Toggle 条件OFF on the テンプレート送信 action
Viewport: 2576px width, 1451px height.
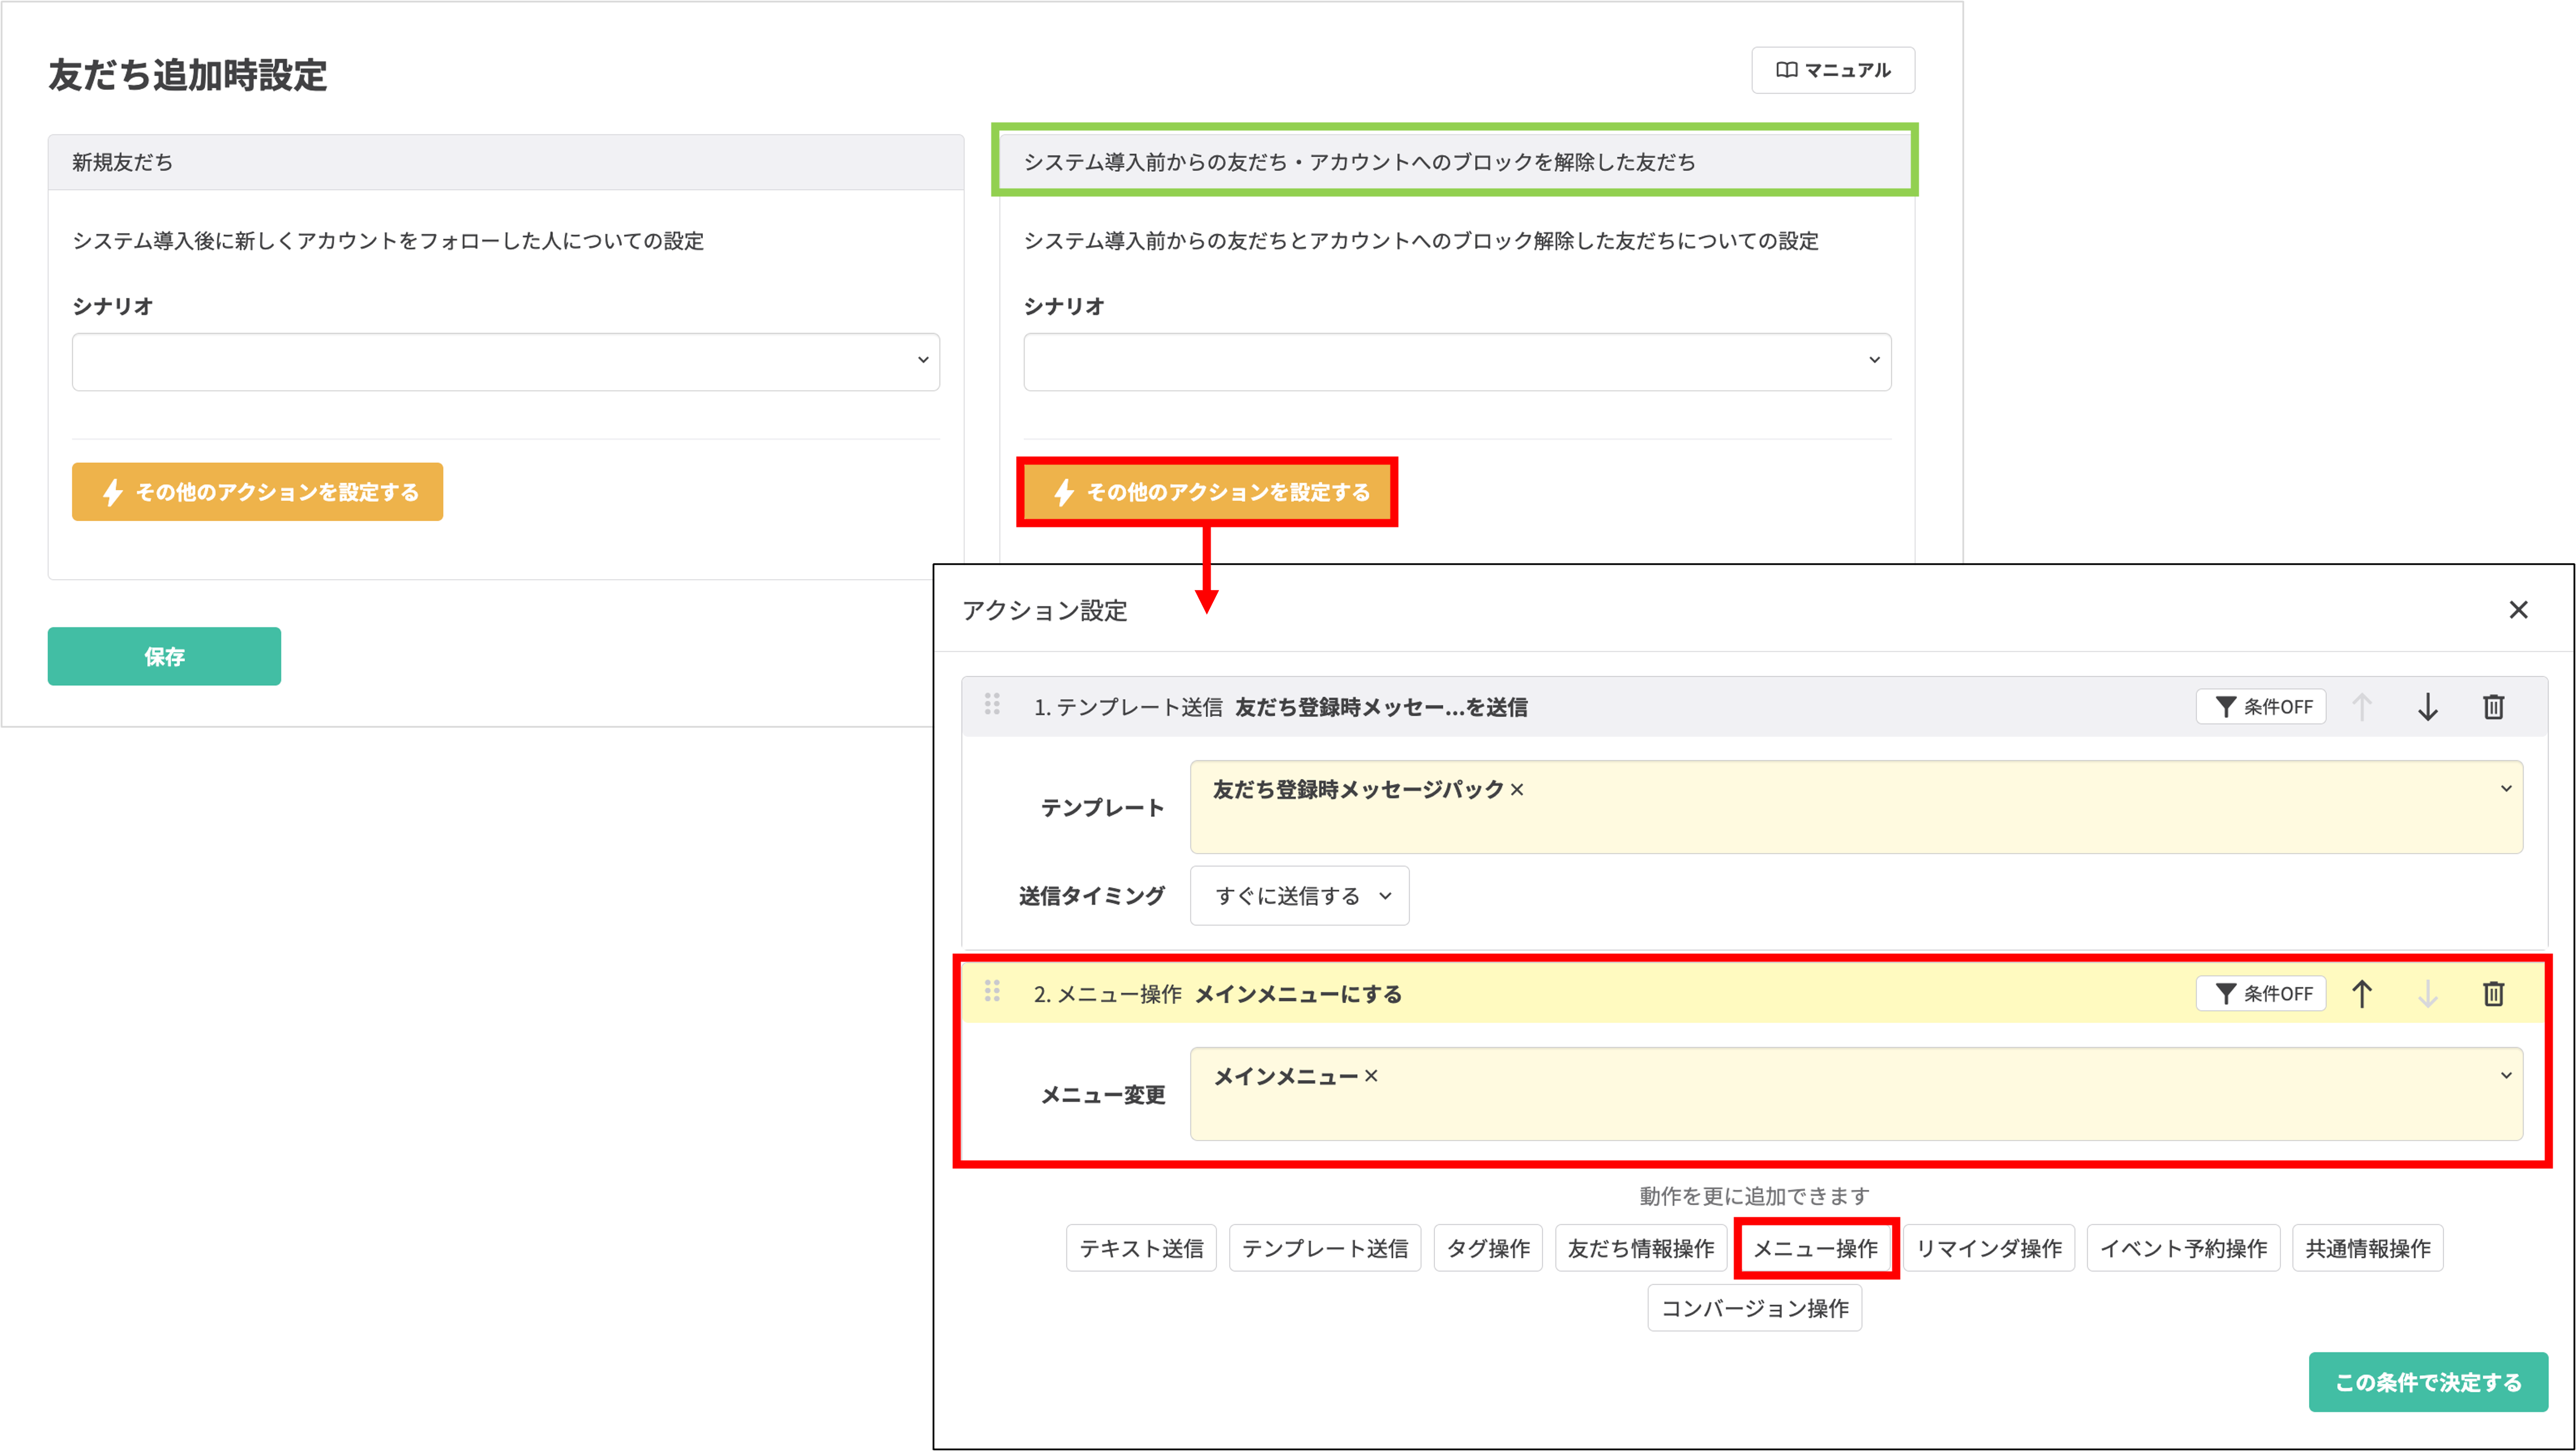[2261, 706]
